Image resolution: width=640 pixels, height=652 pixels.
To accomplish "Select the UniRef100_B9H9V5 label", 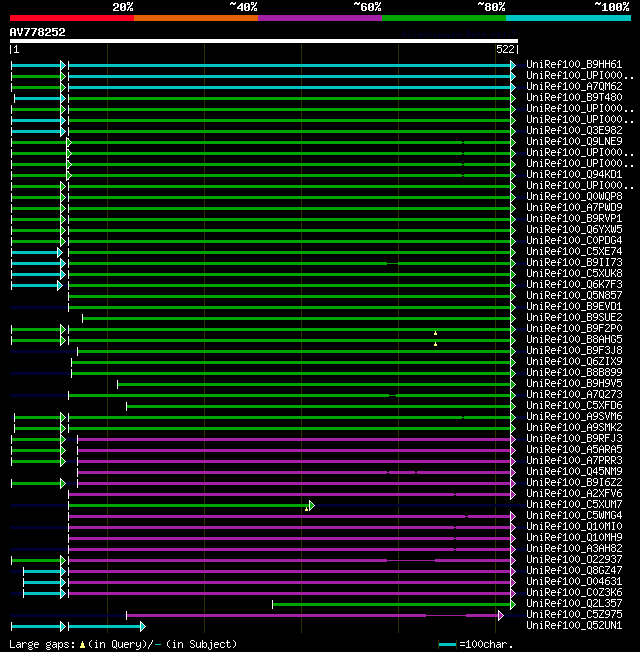I will pos(574,383).
